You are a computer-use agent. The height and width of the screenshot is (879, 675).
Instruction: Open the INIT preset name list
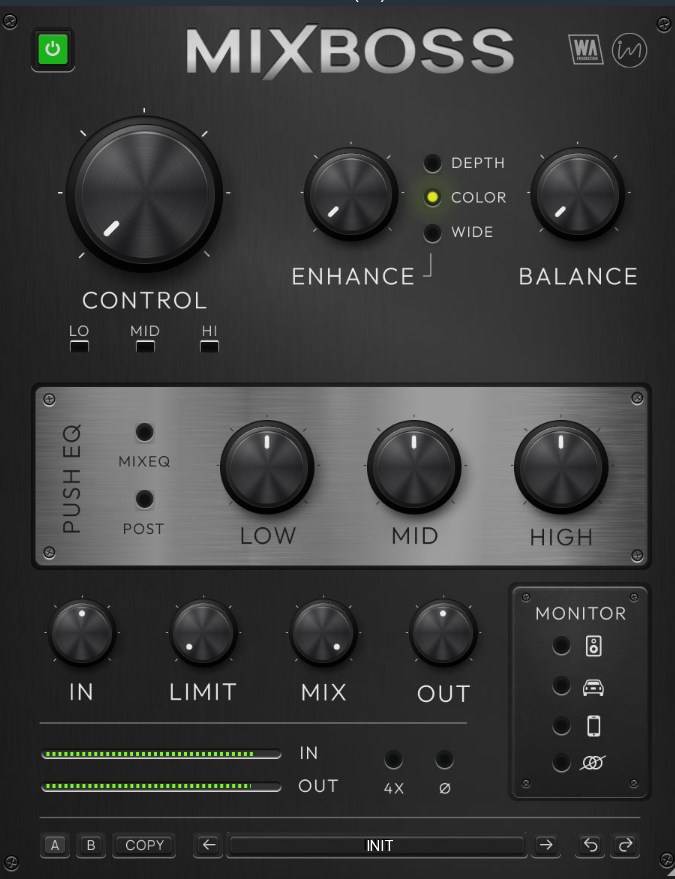point(377,846)
